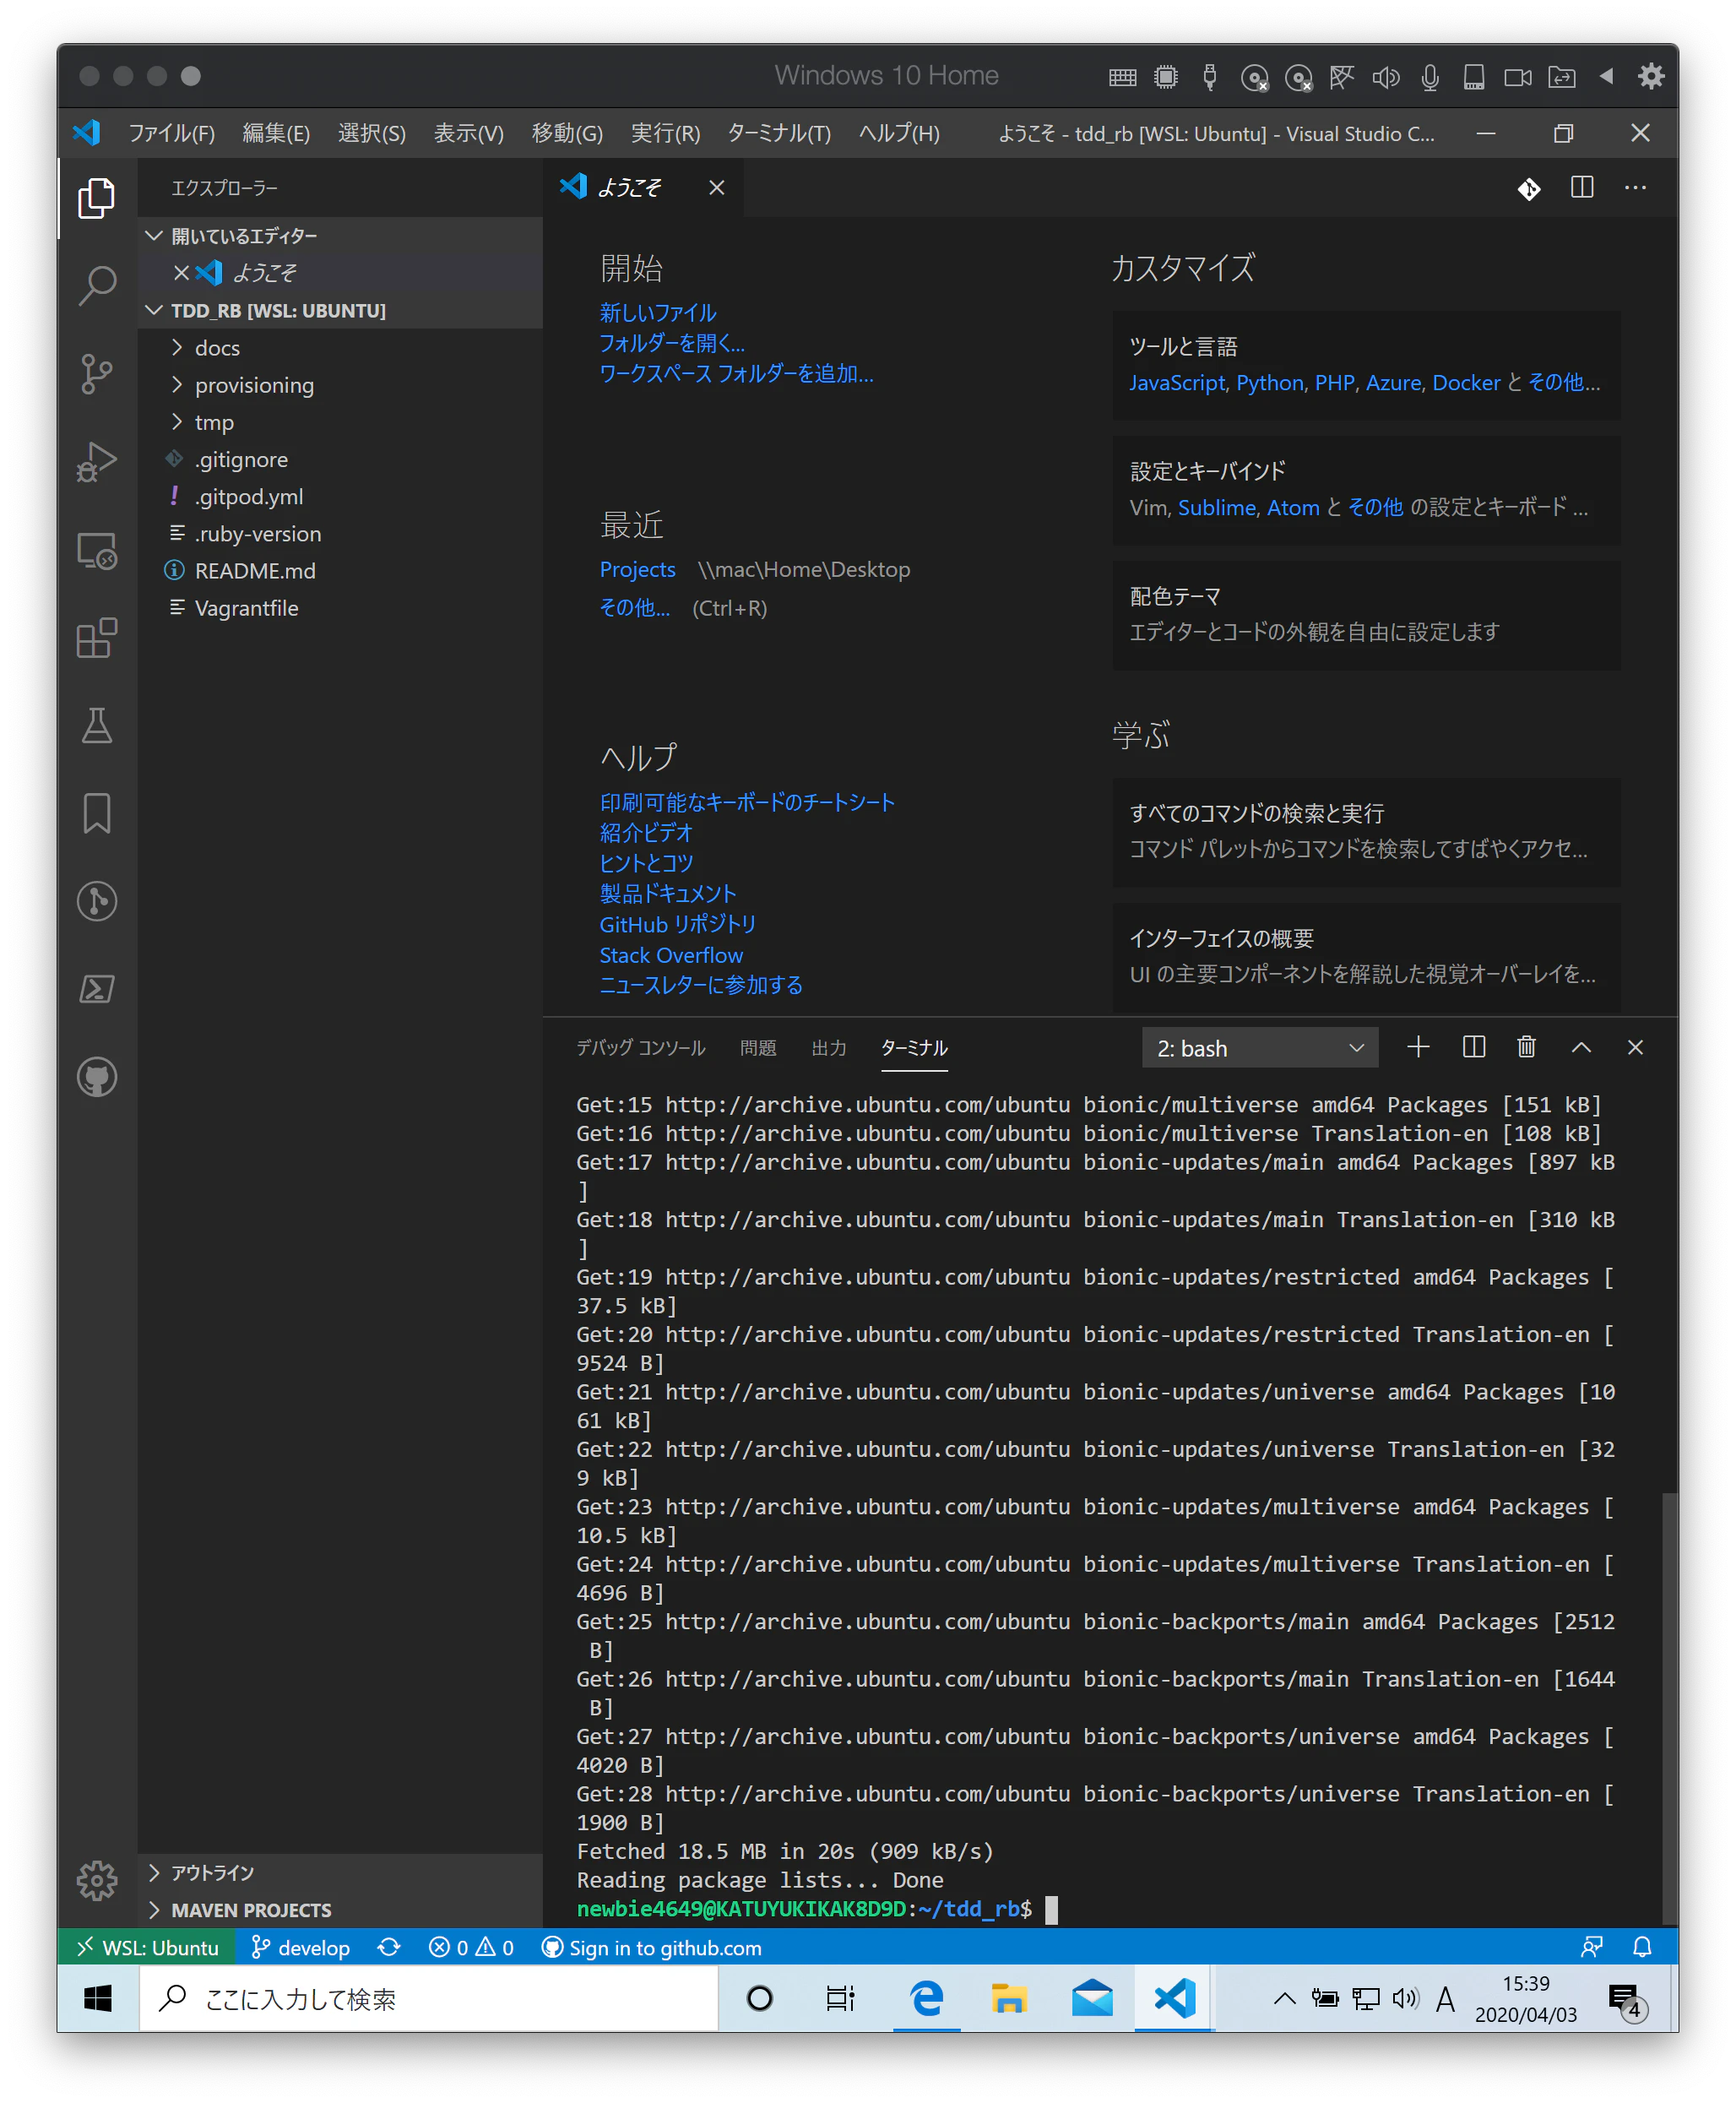Click the WSL: Ubuntu remote indicator

click(x=148, y=1947)
